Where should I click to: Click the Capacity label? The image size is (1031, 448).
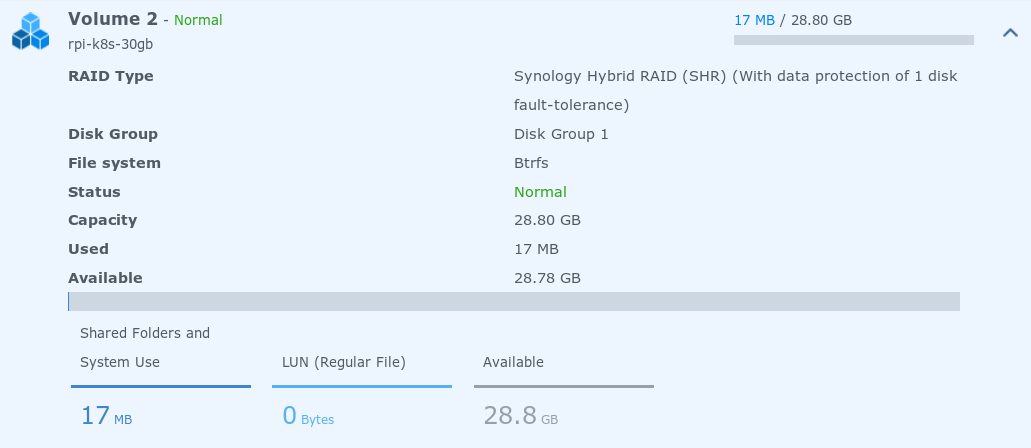(x=102, y=220)
